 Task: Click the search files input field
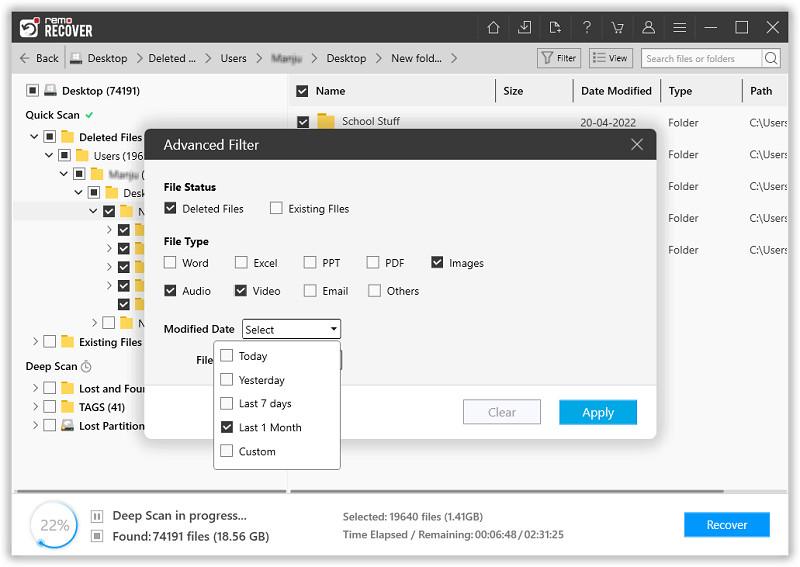click(700, 59)
